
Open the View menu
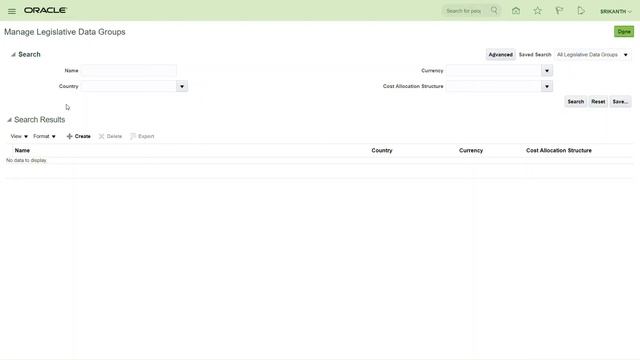pos(19,136)
